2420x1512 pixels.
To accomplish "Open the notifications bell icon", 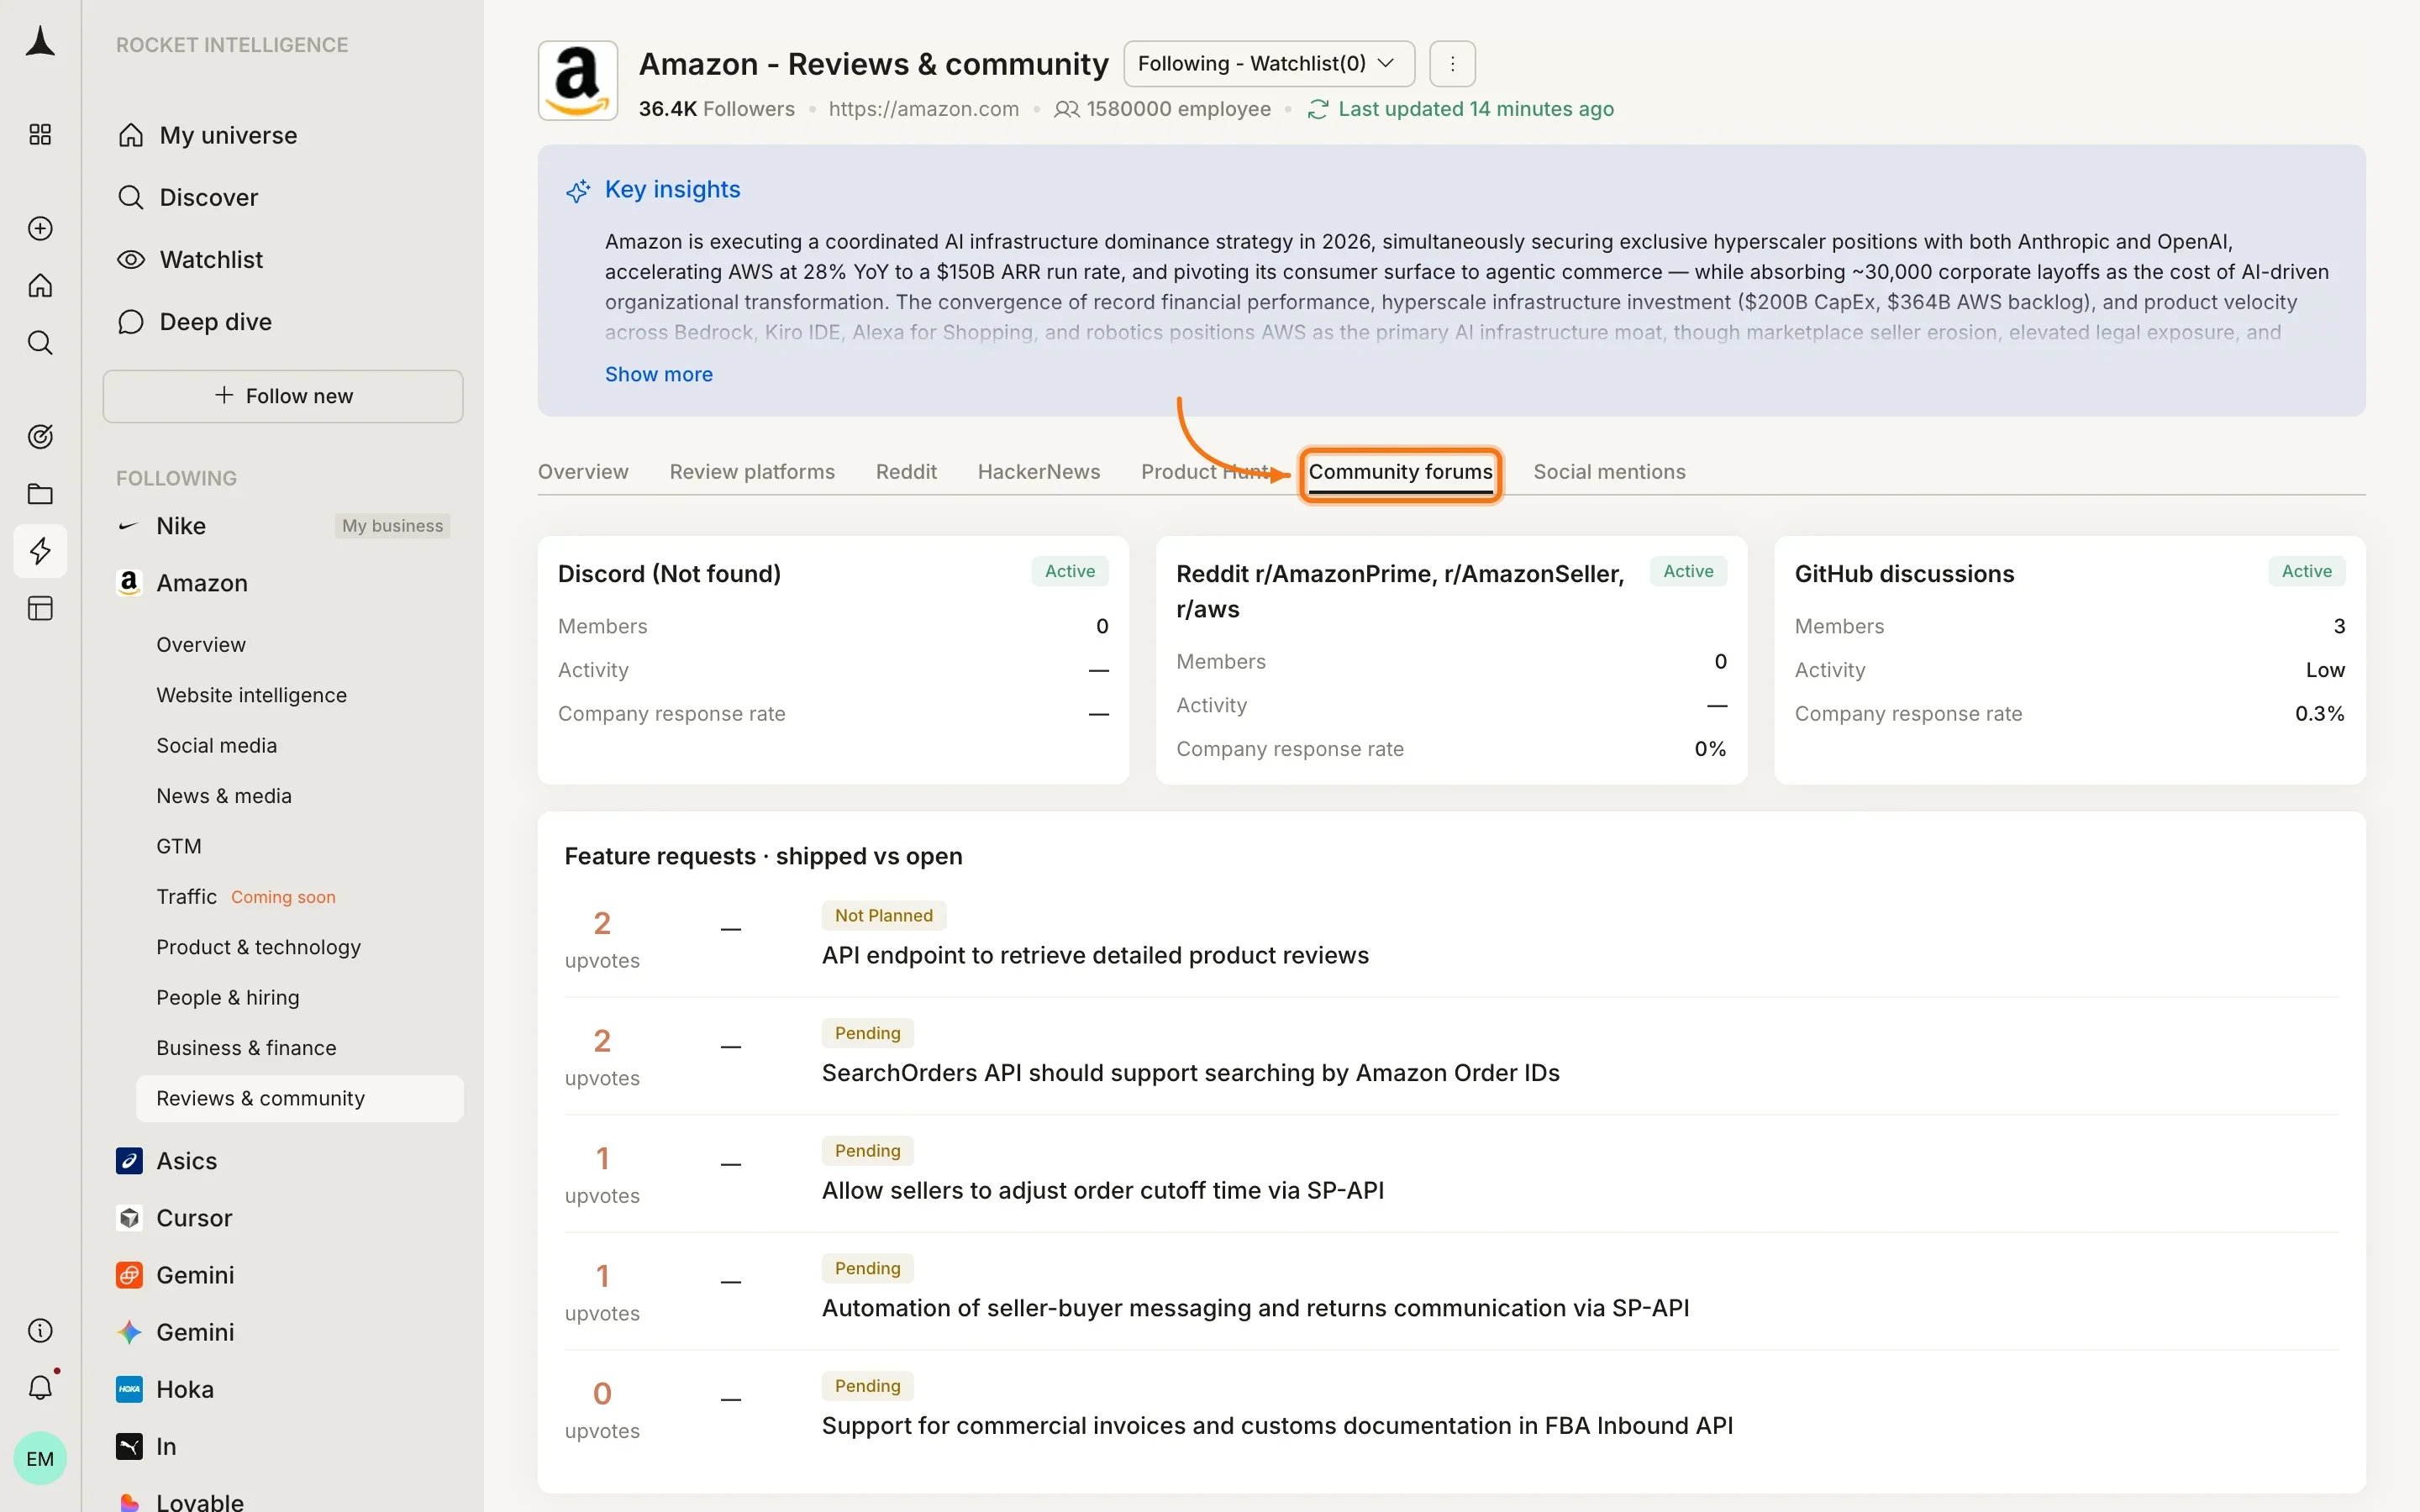I will point(40,1388).
